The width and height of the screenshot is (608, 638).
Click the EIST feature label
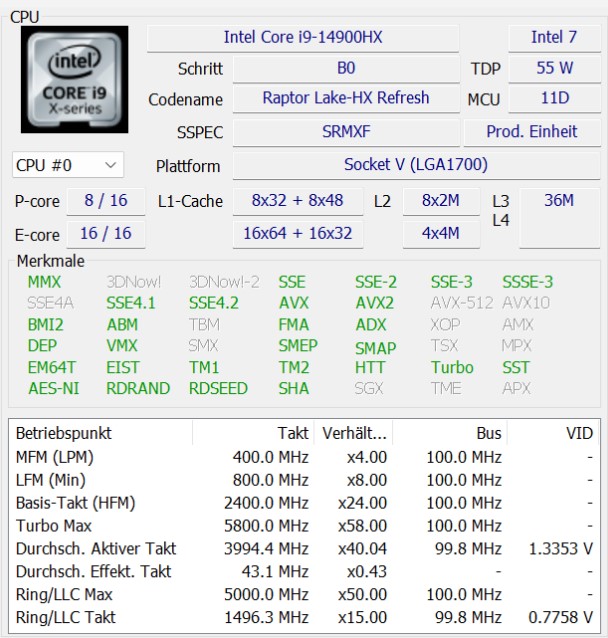(x=122, y=368)
